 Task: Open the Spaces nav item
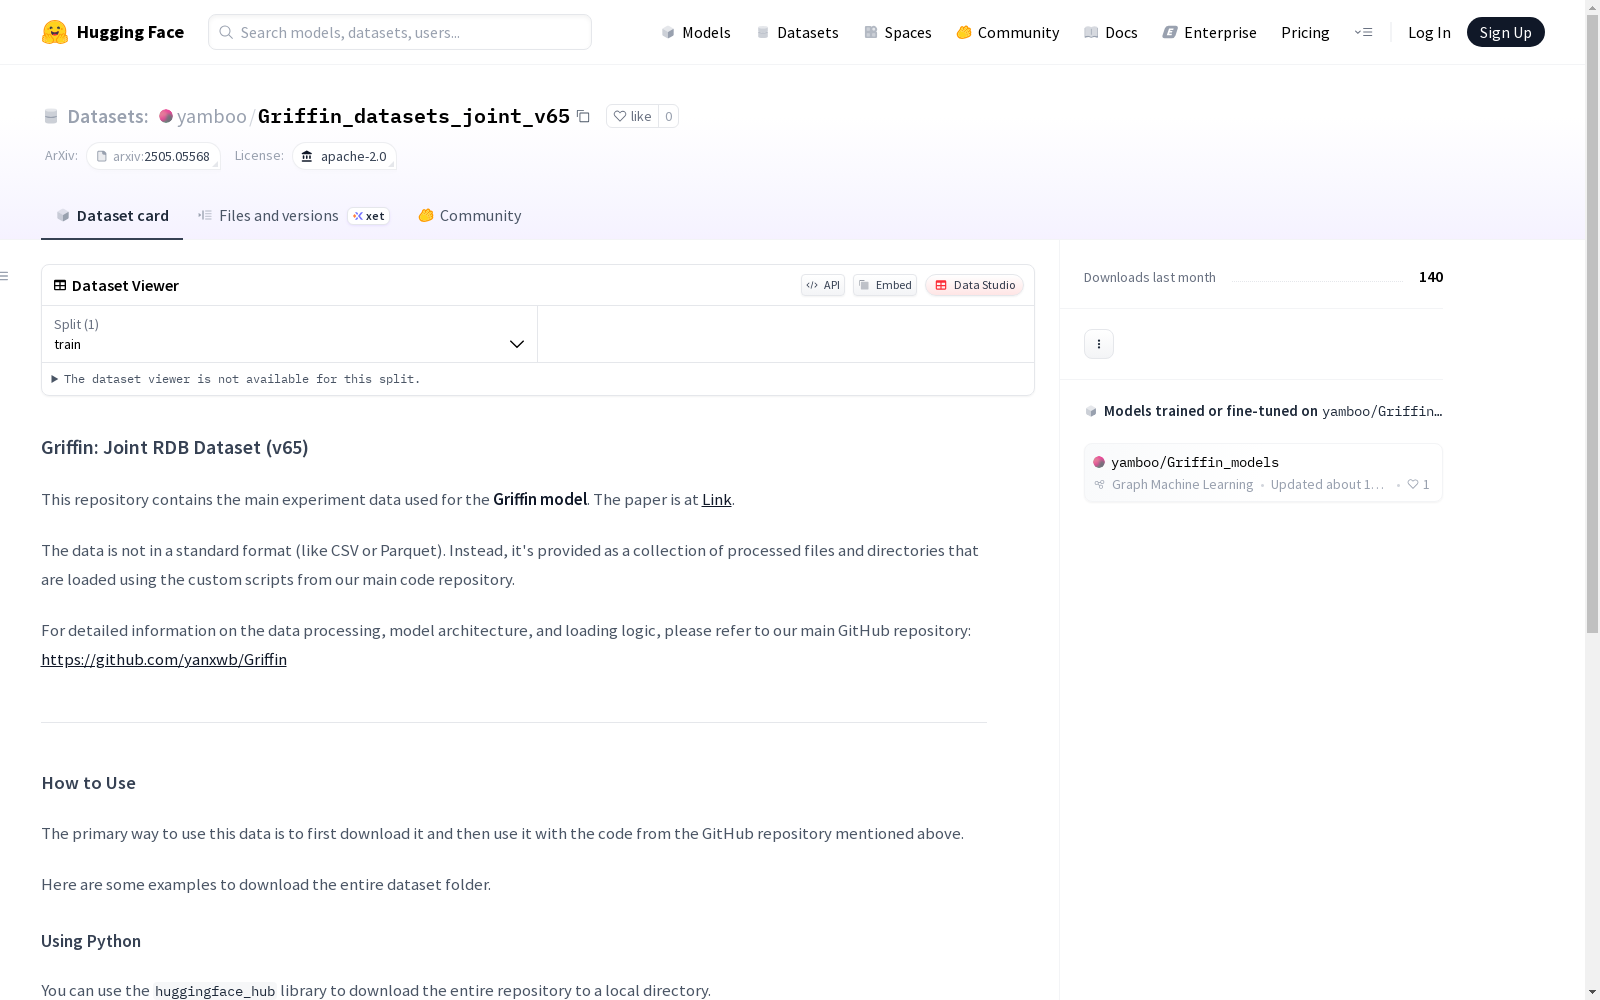tap(898, 32)
